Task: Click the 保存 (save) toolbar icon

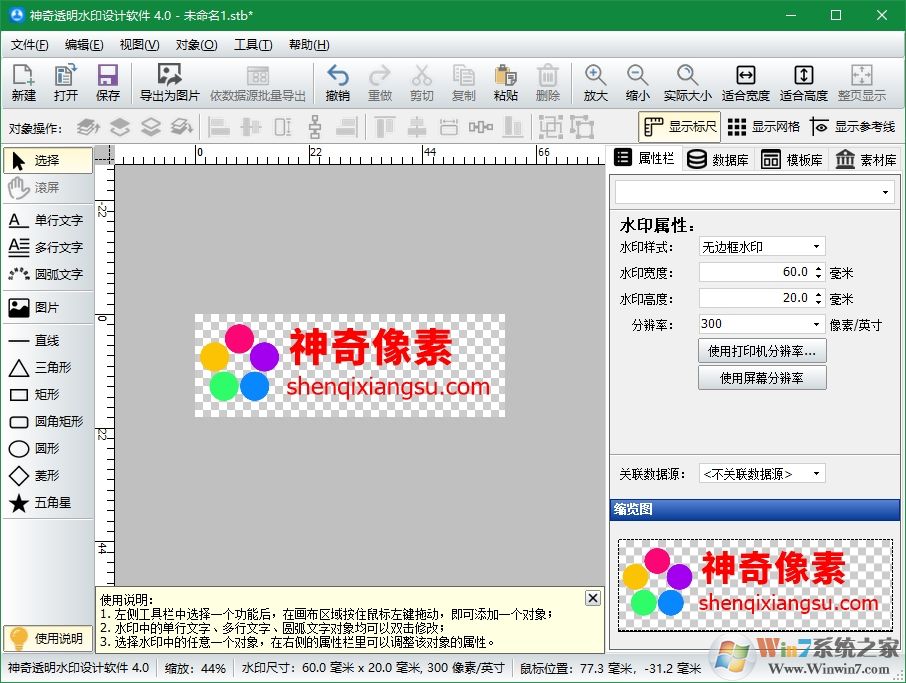Action: pyautogui.click(x=108, y=82)
